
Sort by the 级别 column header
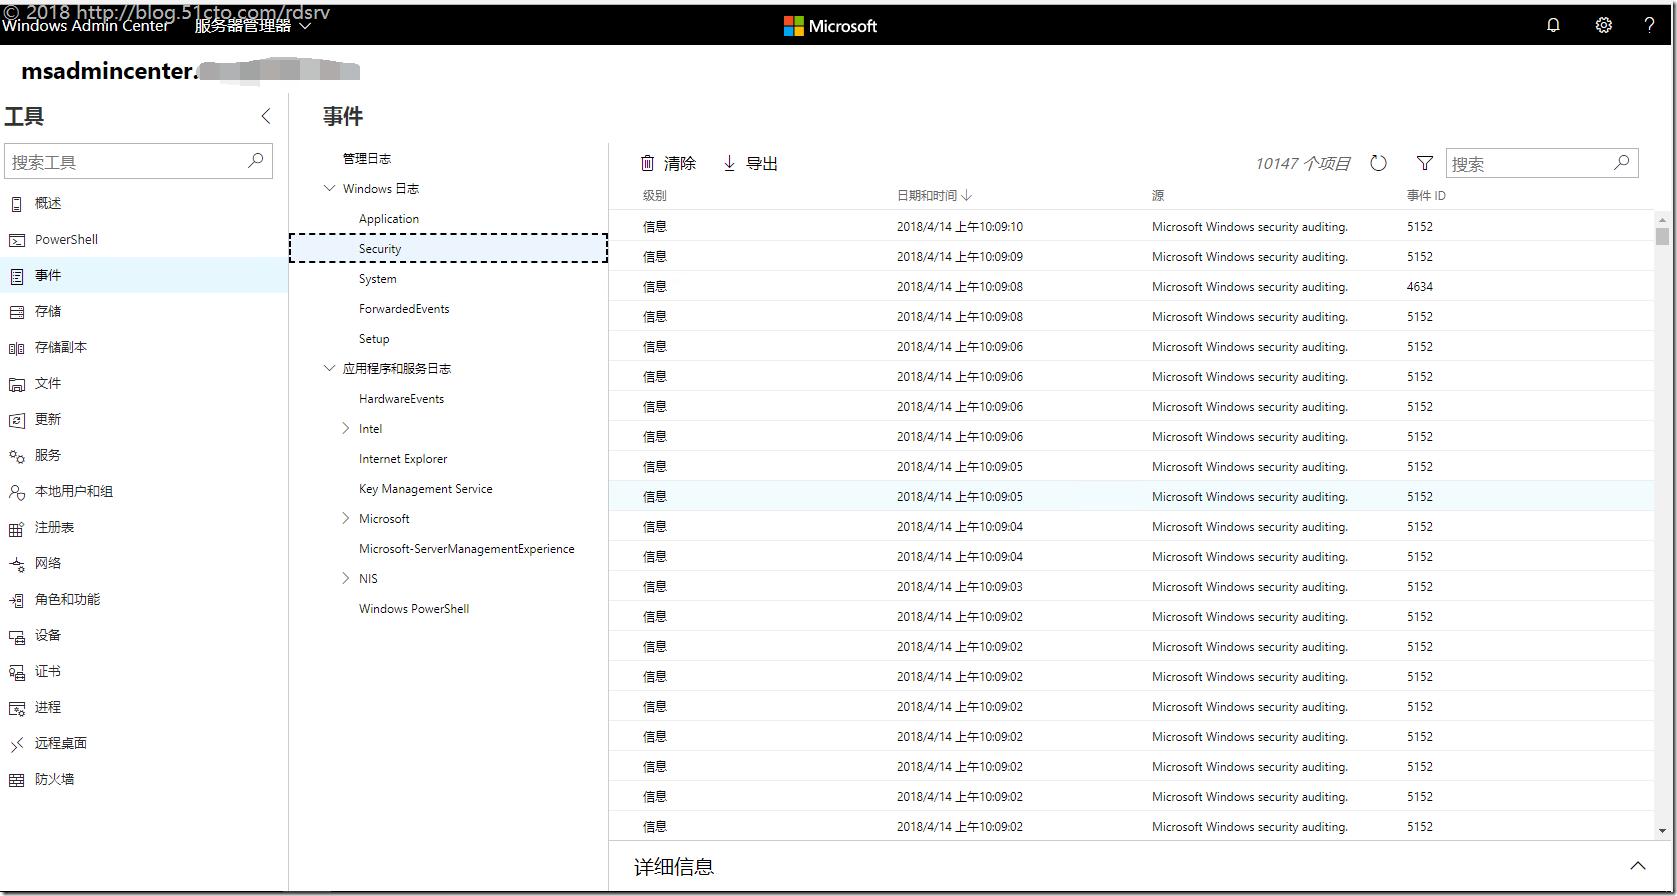[x=654, y=196]
